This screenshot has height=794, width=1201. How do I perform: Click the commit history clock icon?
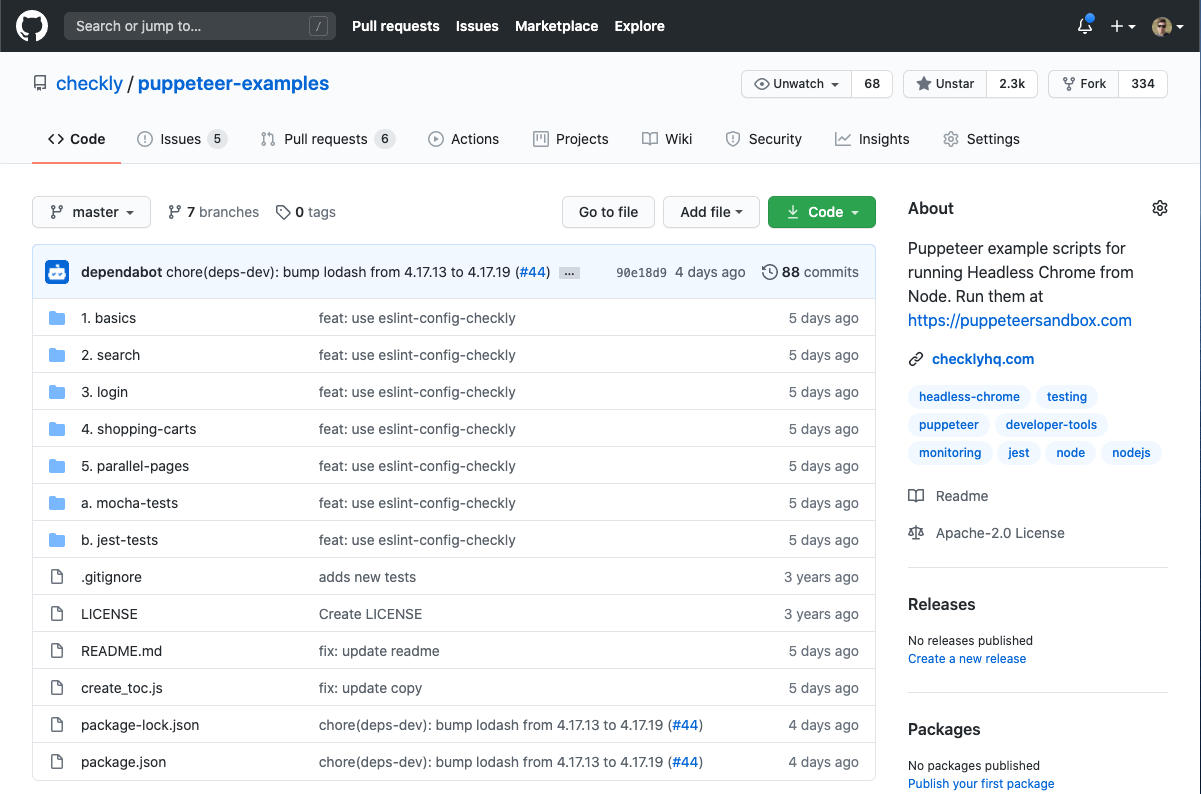[x=769, y=272]
